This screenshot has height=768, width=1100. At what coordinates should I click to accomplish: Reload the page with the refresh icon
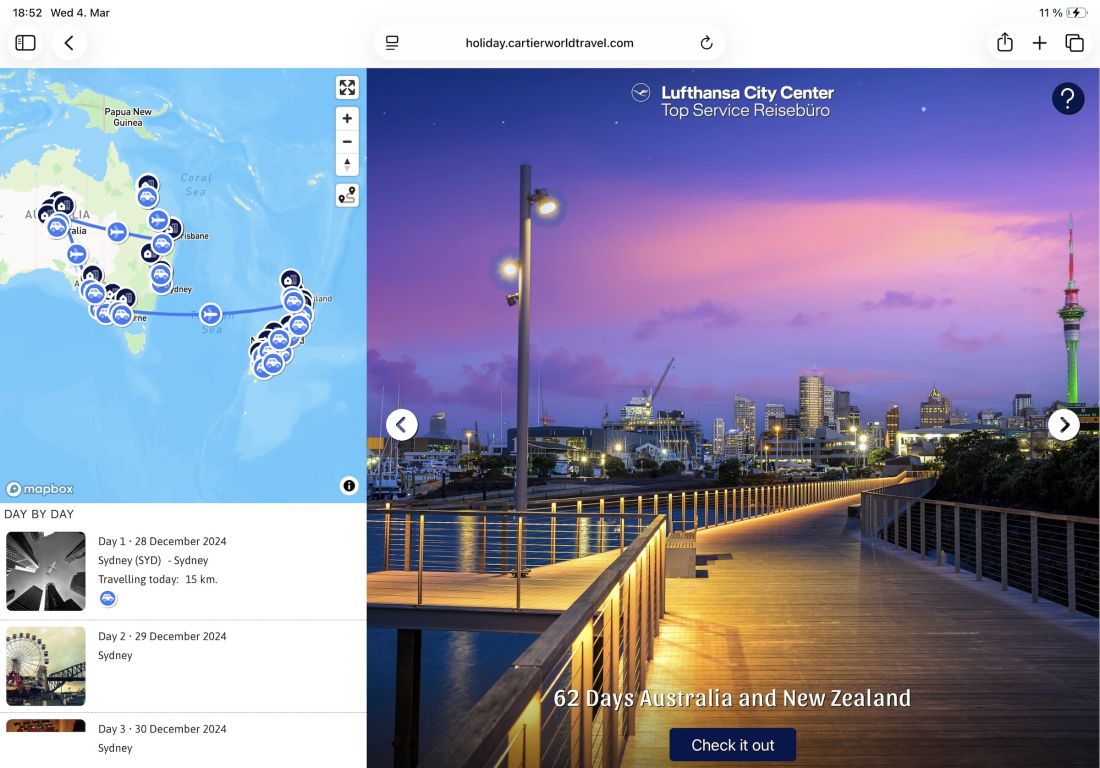706,43
